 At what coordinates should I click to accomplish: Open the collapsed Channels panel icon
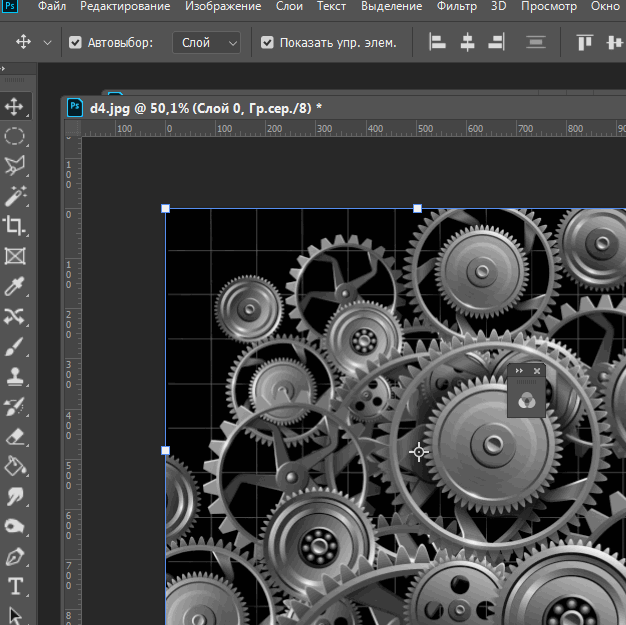point(527,400)
